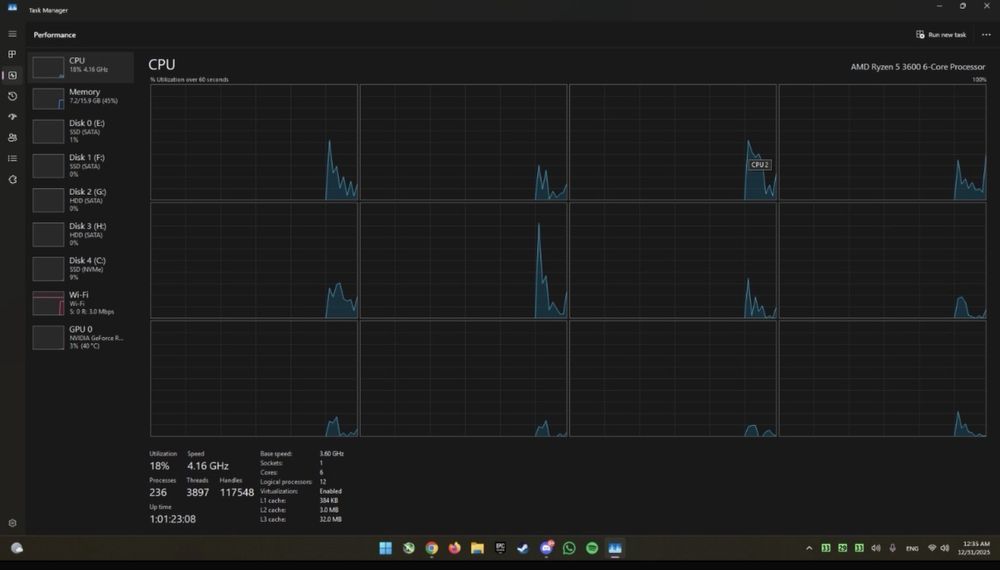Open the Startup apps page icon
Viewport: 1000px width, 570px height.
pos(12,117)
